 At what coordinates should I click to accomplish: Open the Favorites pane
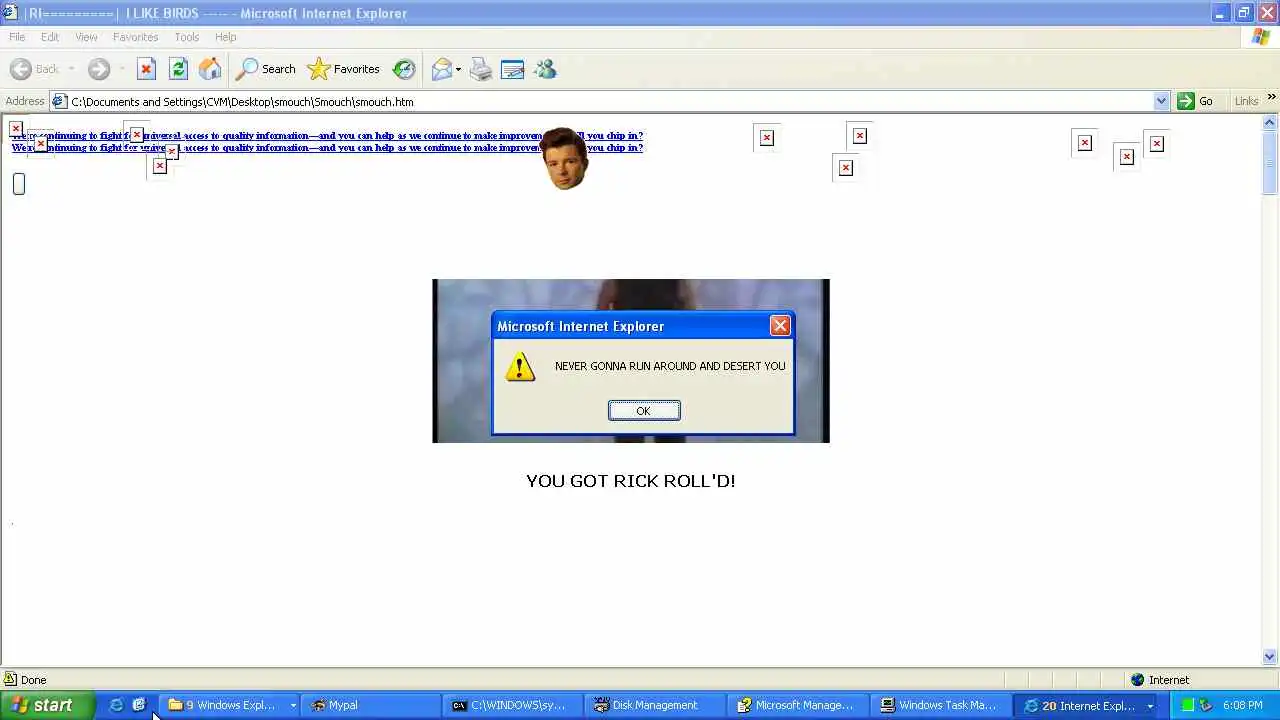click(x=344, y=69)
